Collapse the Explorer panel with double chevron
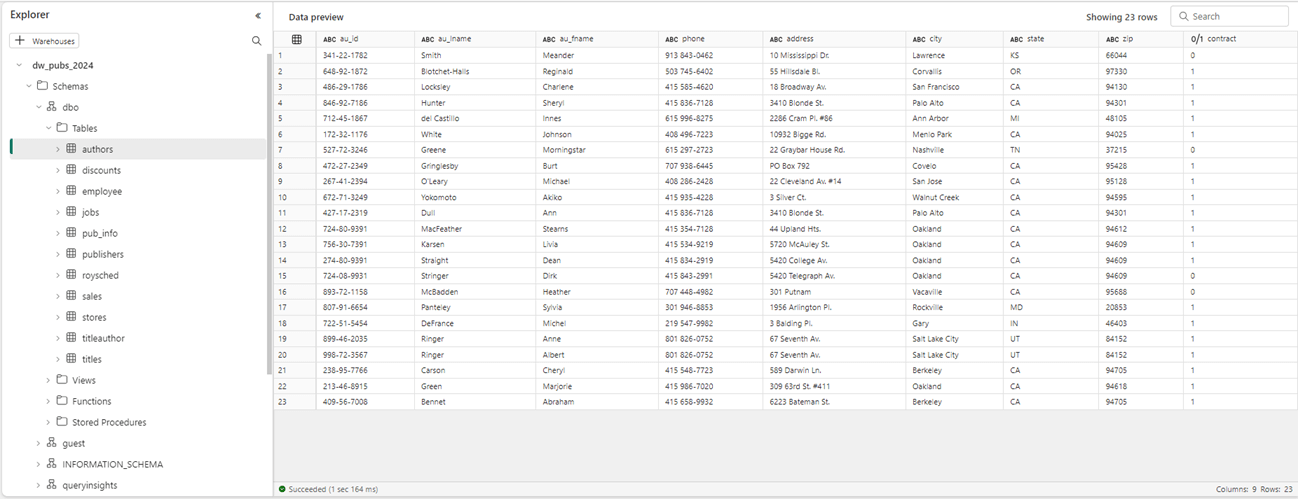 click(x=258, y=16)
